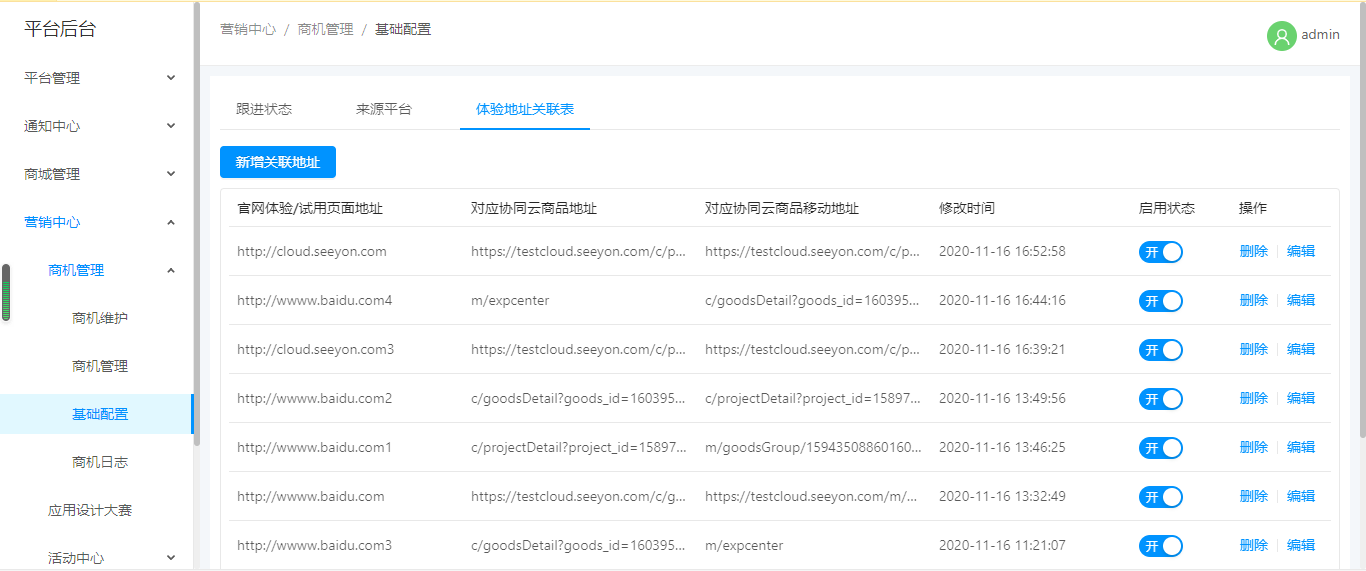Click timestamp 2020-11-16 11:21:07
The height and width of the screenshot is (571, 1366).
point(1002,545)
